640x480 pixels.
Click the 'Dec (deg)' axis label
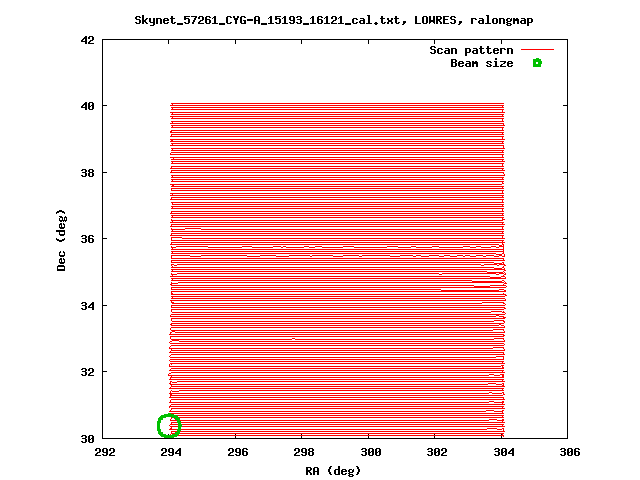(x=61, y=240)
